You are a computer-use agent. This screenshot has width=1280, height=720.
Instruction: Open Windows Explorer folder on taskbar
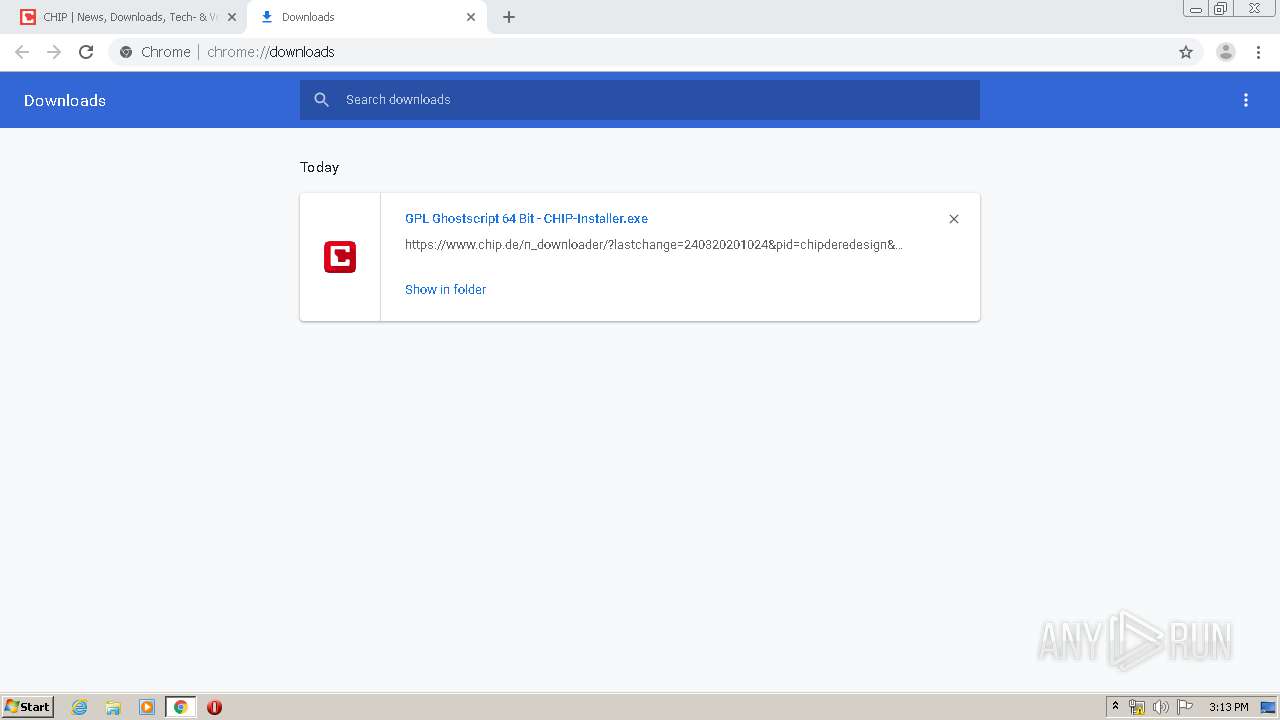[x=113, y=707]
